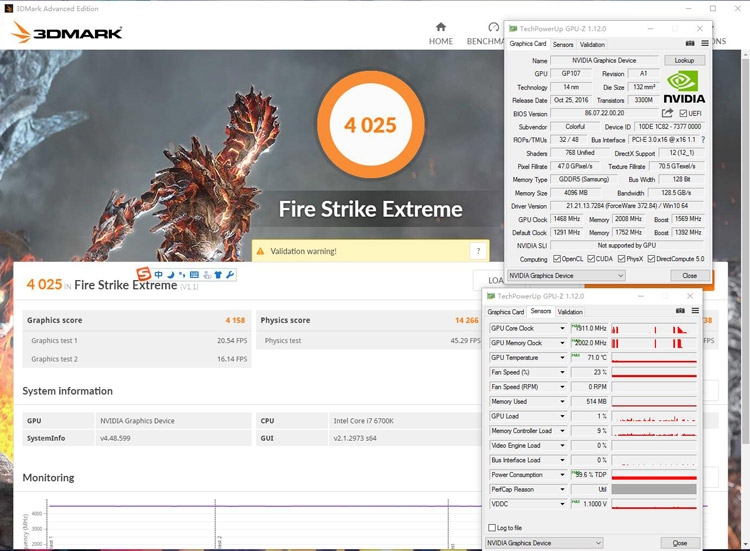The image size is (750, 551).
Task: Click the Power Consumption history graph
Action: pyautogui.click(x=654, y=475)
